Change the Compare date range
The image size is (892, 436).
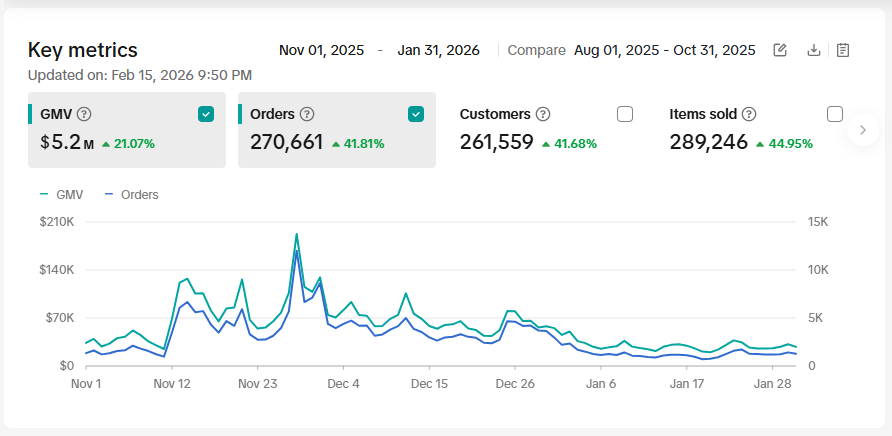tap(664, 50)
